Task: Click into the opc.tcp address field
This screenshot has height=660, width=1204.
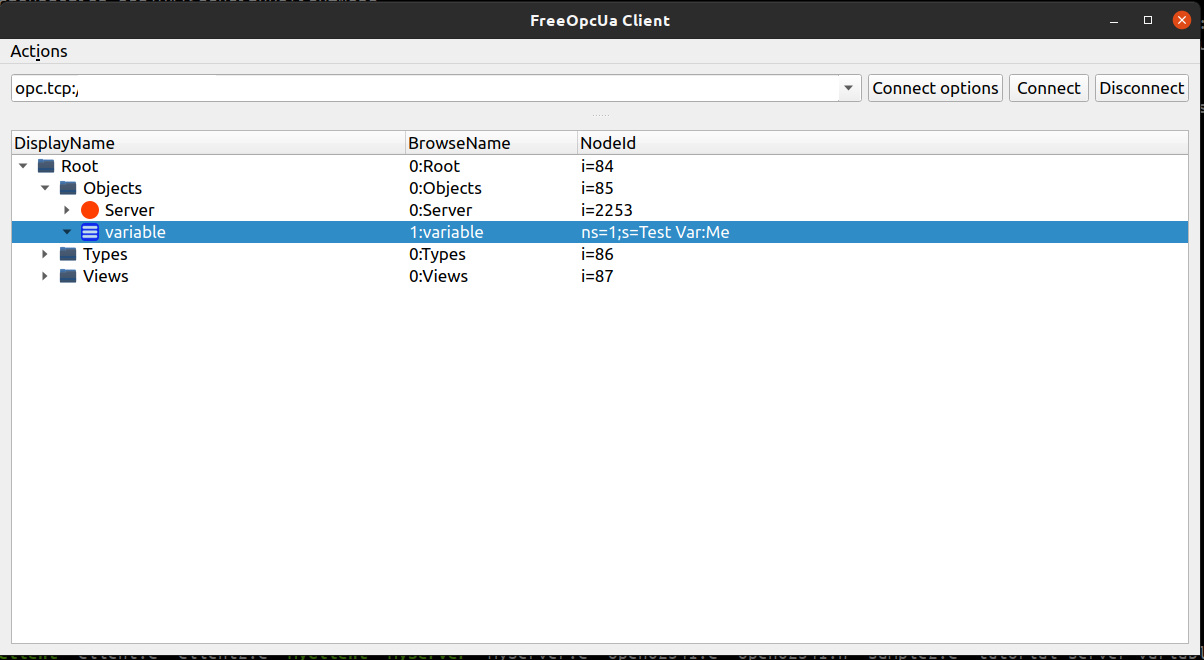Action: 420,88
